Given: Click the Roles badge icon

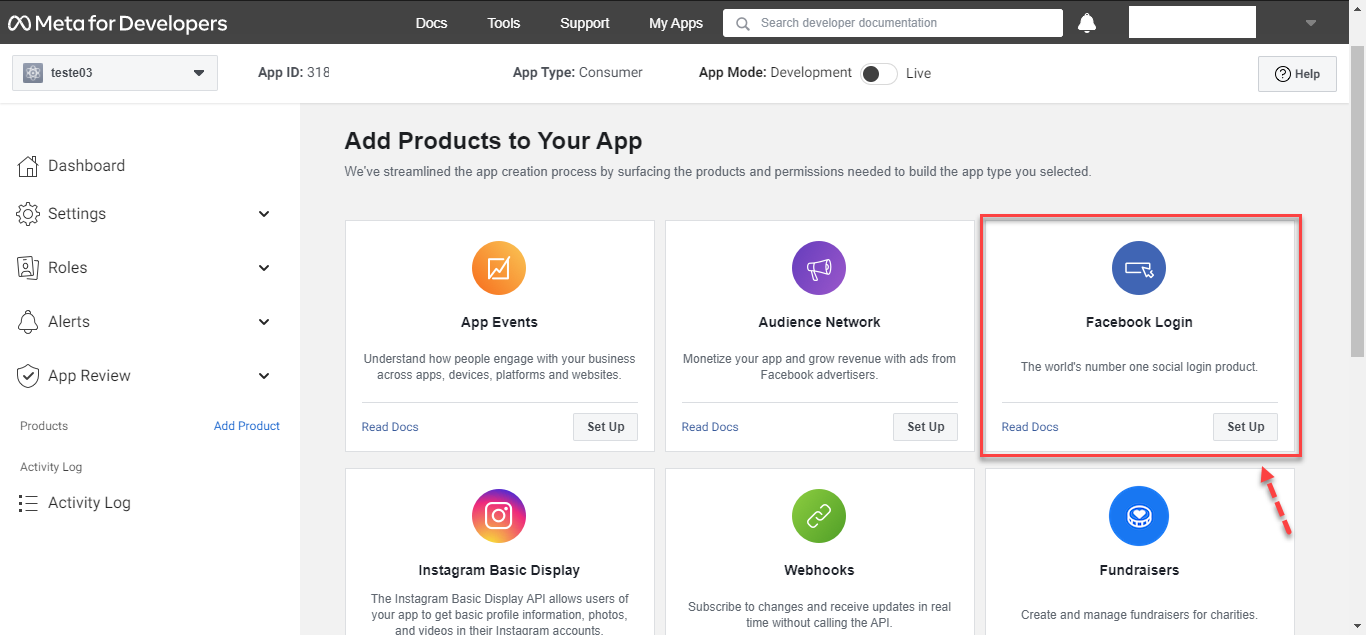Looking at the screenshot, I should click(28, 268).
